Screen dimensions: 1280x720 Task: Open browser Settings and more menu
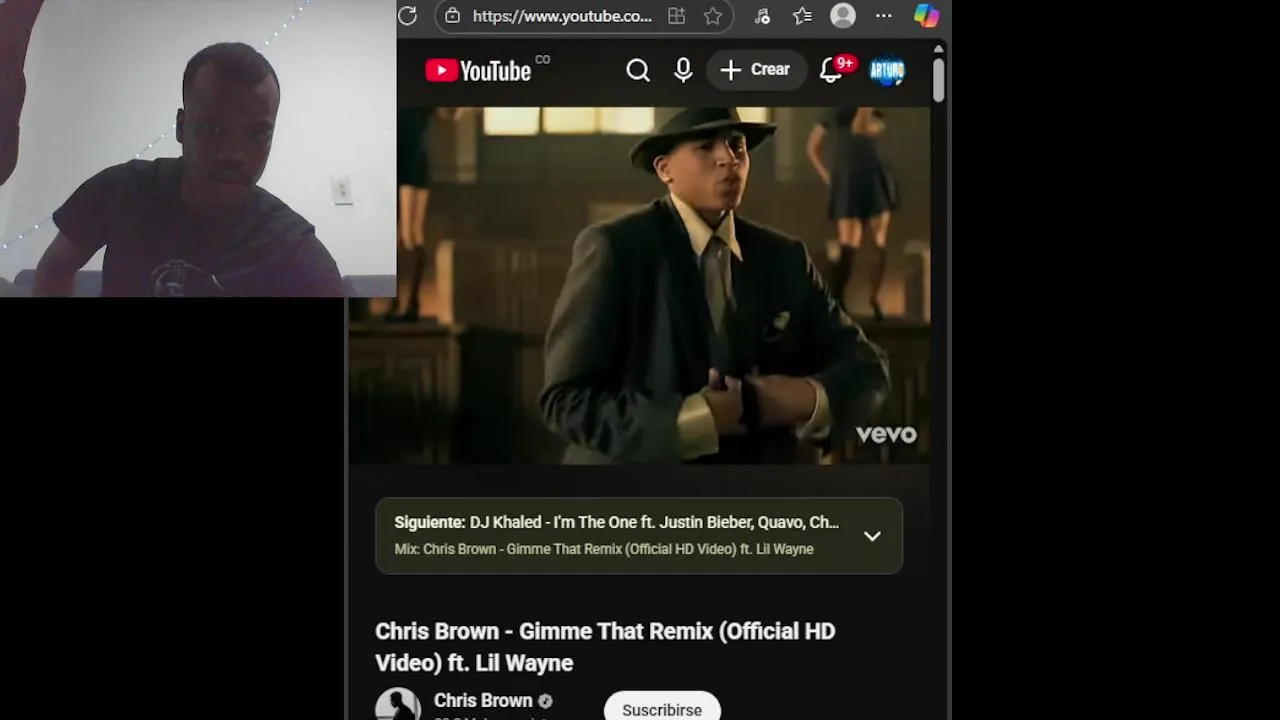click(884, 16)
